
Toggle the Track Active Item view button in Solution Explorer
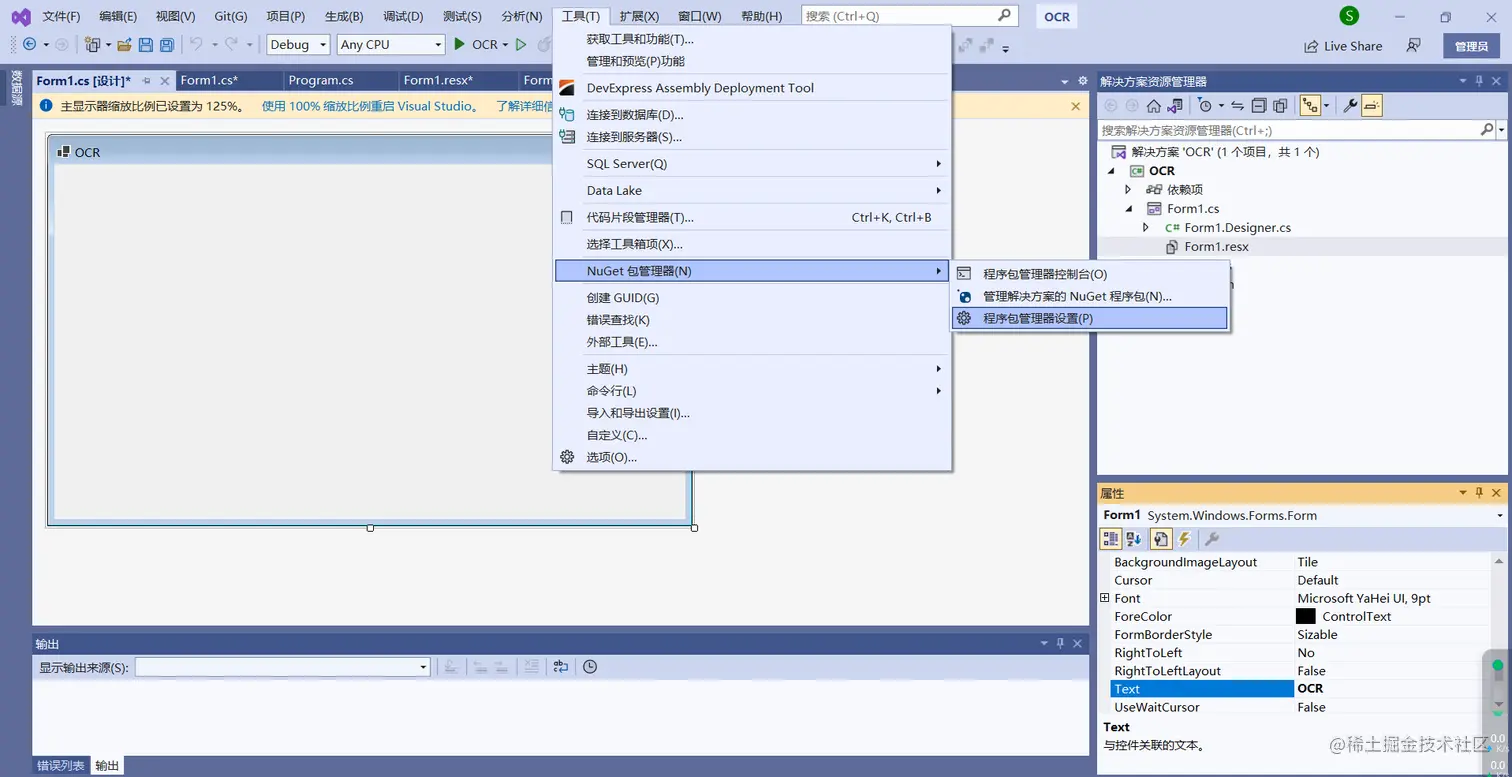coord(1310,106)
